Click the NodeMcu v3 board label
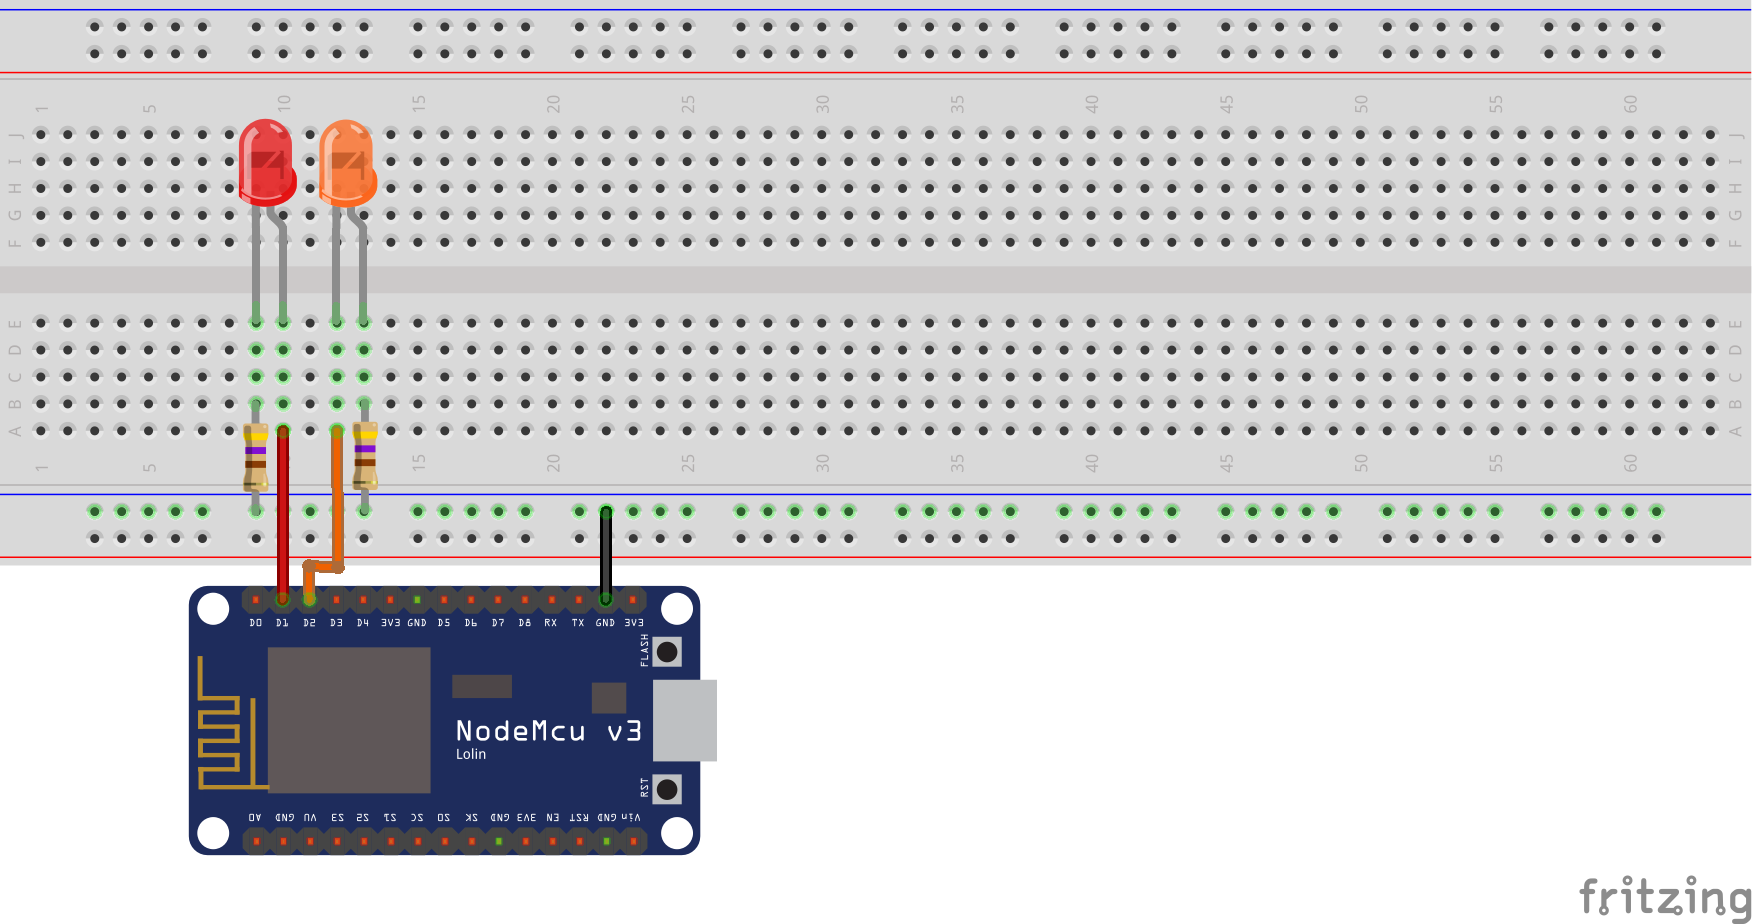Image resolution: width=1755 pixels, height=924 pixels. (549, 731)
